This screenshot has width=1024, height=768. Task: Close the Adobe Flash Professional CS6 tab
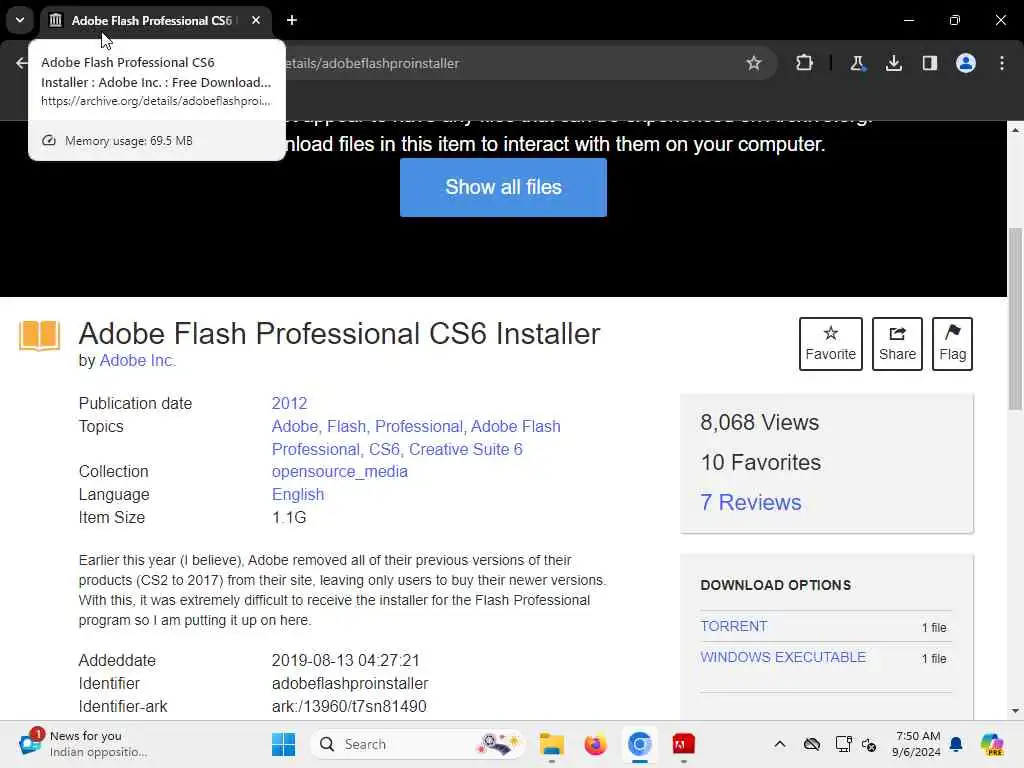tap(256, 20)
